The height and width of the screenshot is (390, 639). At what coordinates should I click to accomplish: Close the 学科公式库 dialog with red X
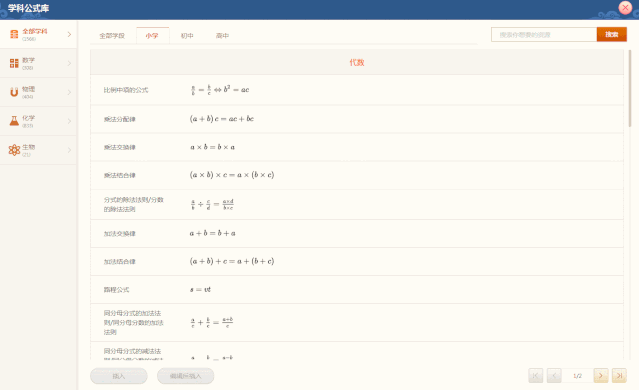point(625,7)
